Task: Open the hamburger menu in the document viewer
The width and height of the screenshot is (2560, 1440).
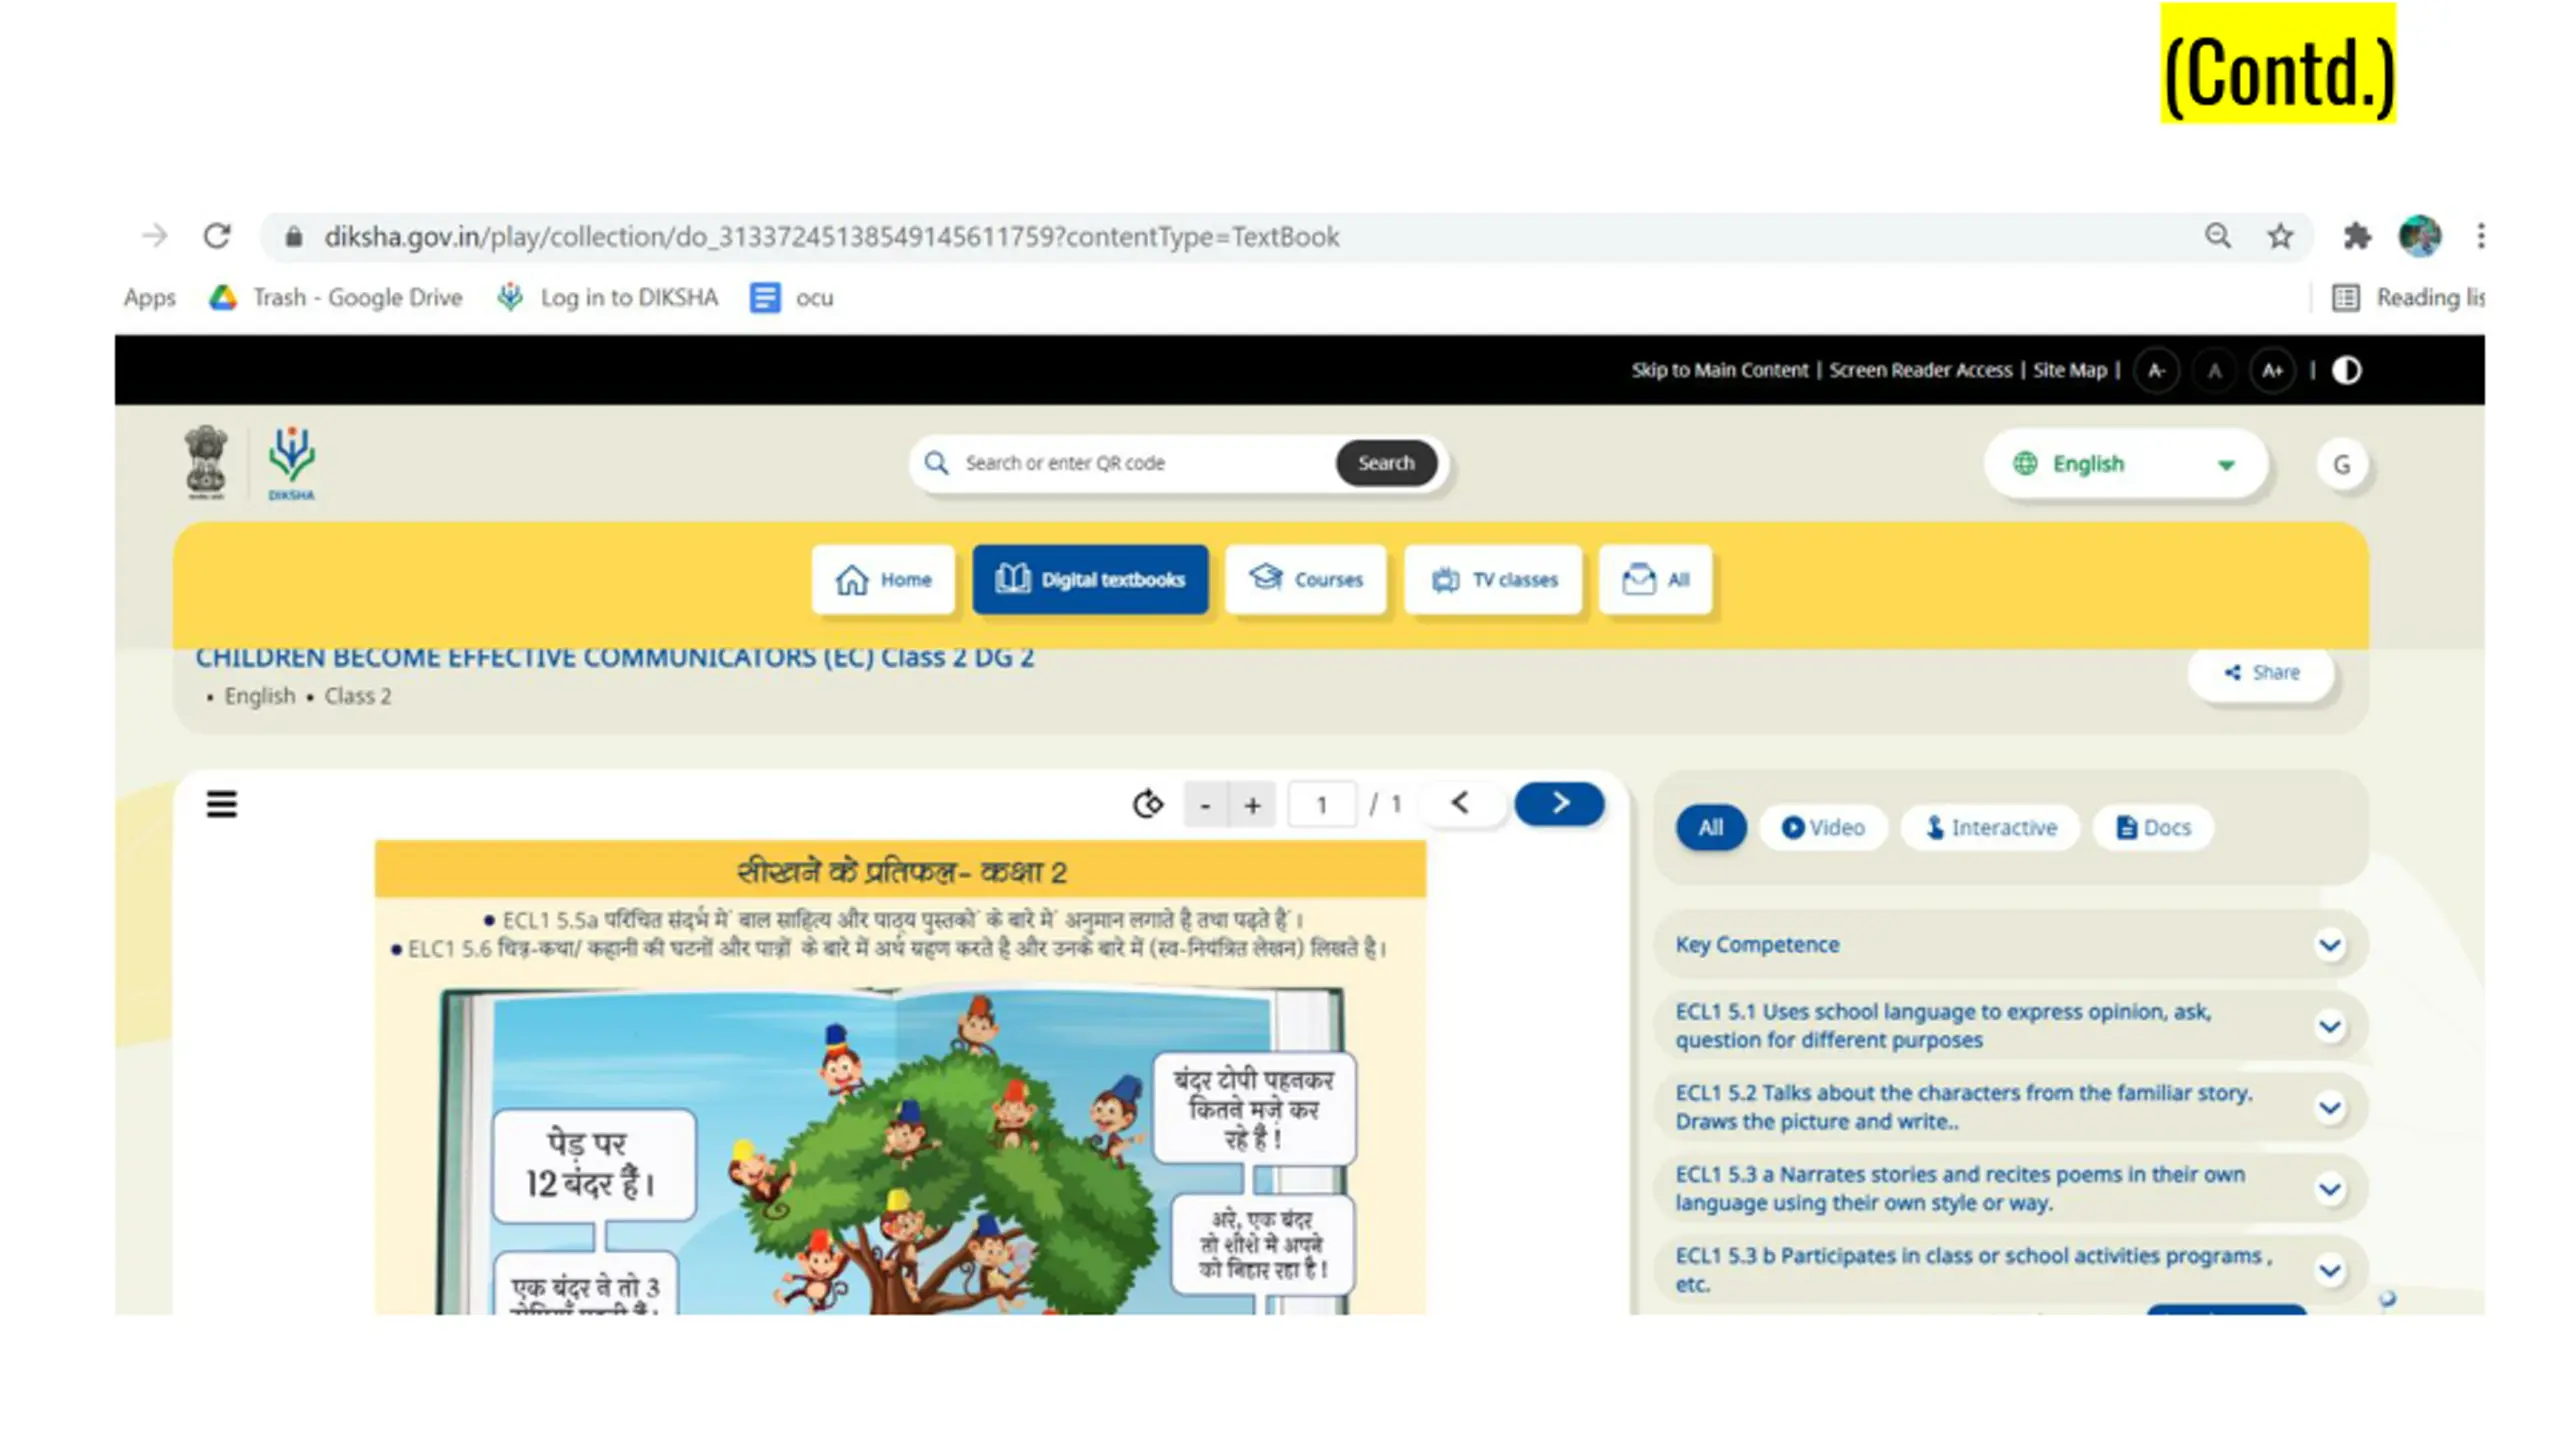Action: pos(221,804)
